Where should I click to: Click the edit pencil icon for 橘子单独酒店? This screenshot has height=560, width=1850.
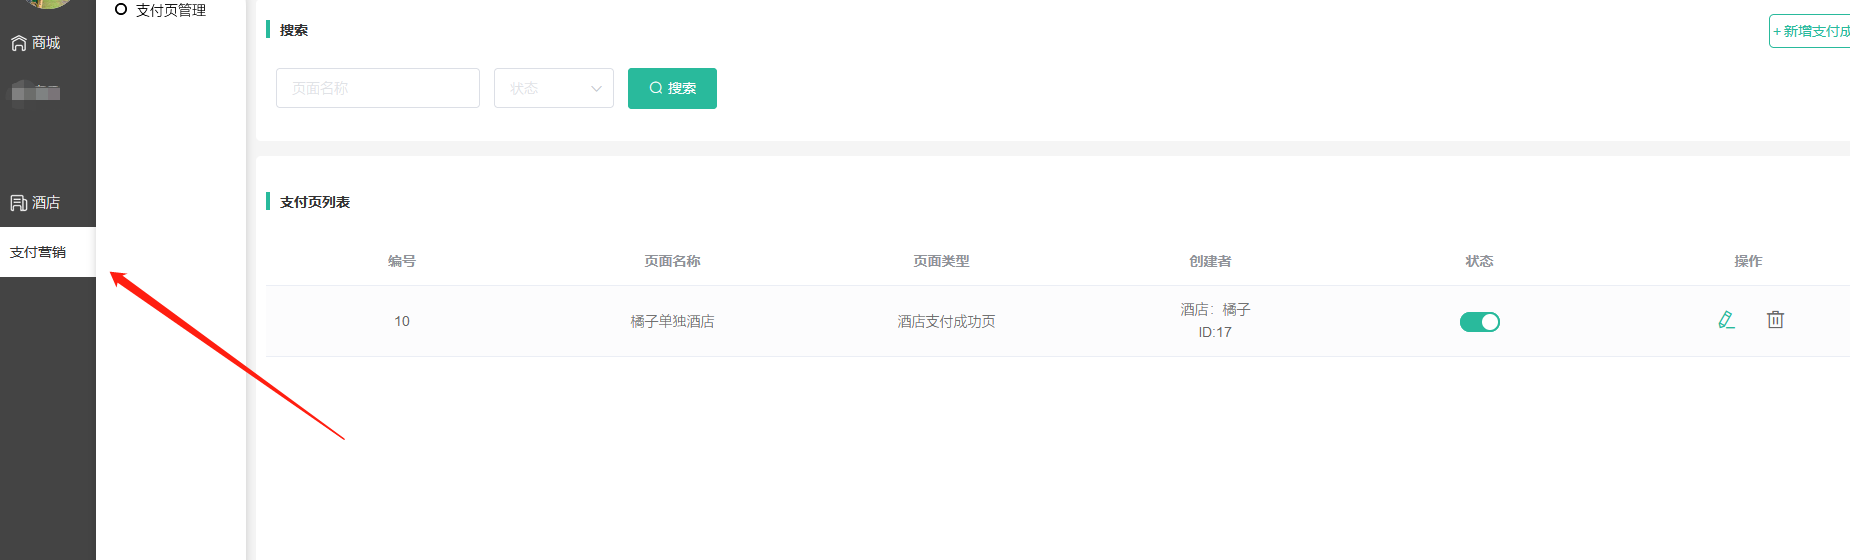coord(1726,320)
